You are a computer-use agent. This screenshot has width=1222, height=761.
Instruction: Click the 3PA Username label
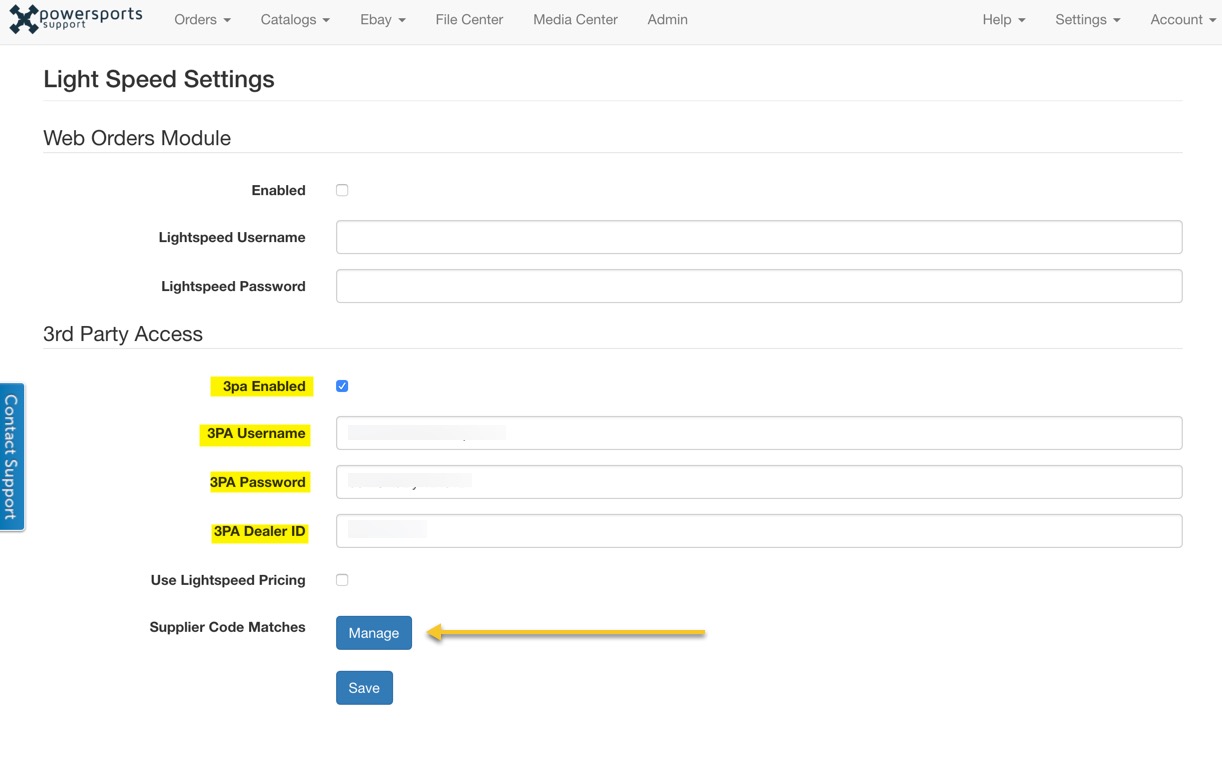click(256, 433)
